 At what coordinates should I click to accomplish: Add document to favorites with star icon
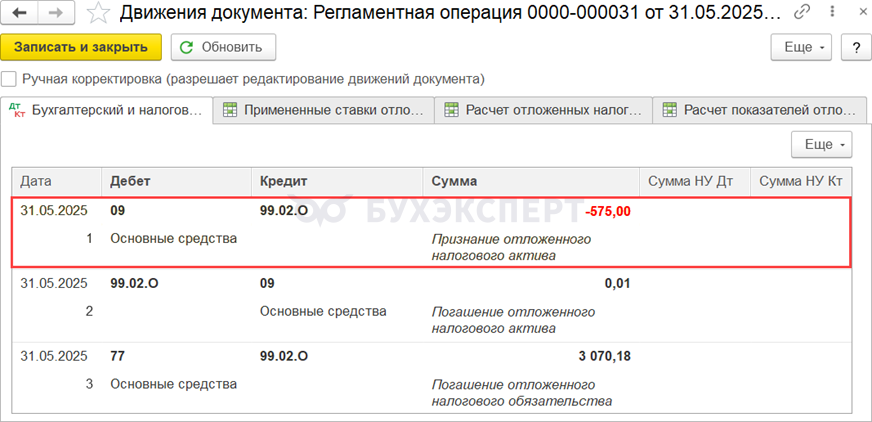(x=98, y=14)
